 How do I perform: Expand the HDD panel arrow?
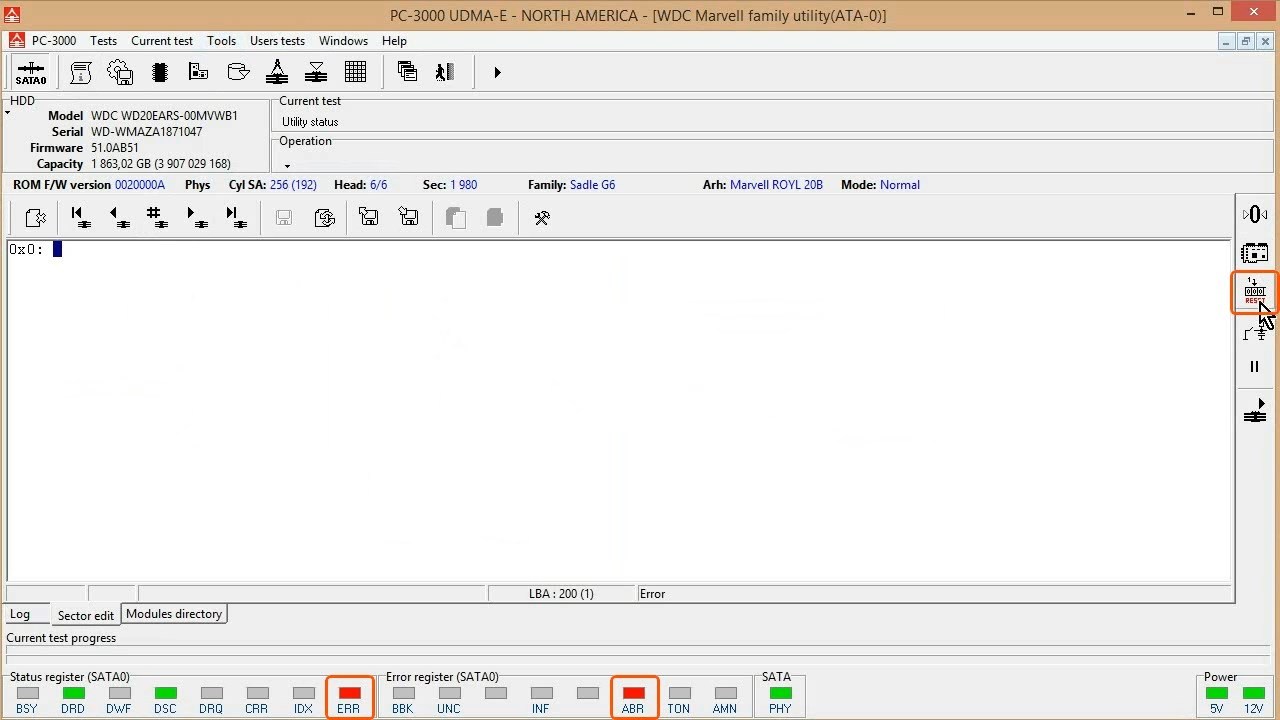[8, 113]
